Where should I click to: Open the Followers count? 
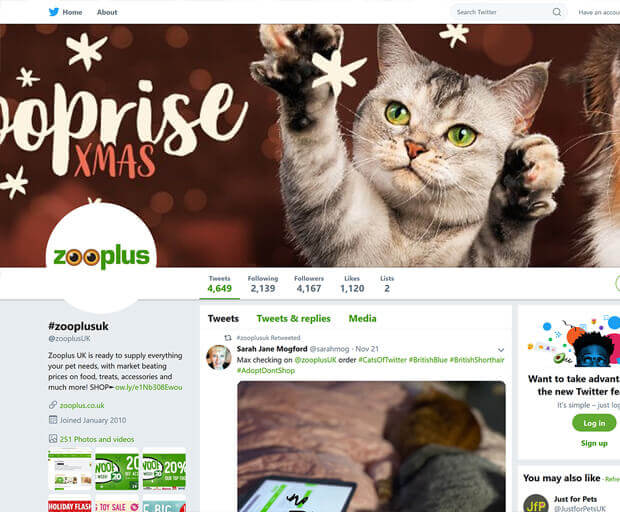tap(309, 284)
